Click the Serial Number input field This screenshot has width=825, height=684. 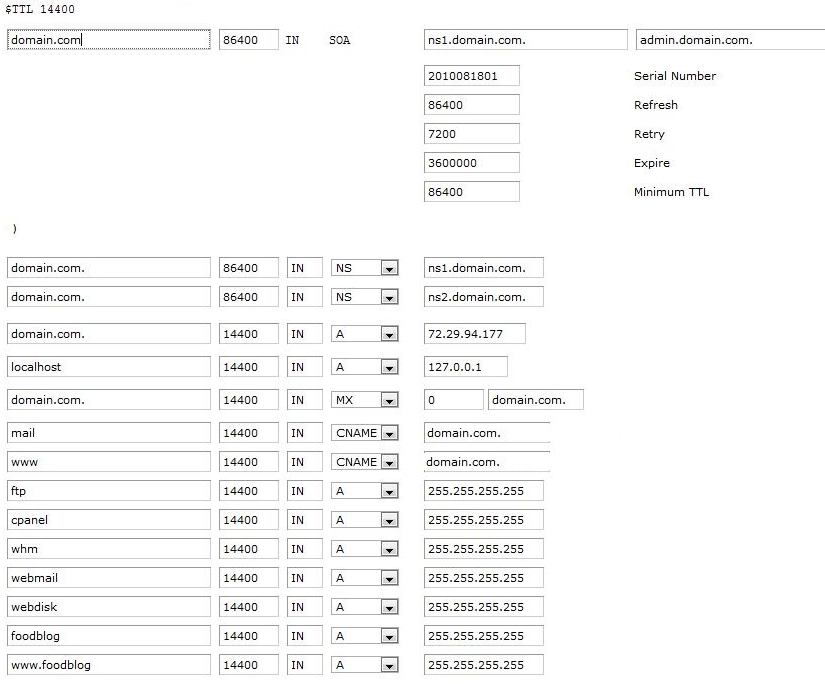471,75
